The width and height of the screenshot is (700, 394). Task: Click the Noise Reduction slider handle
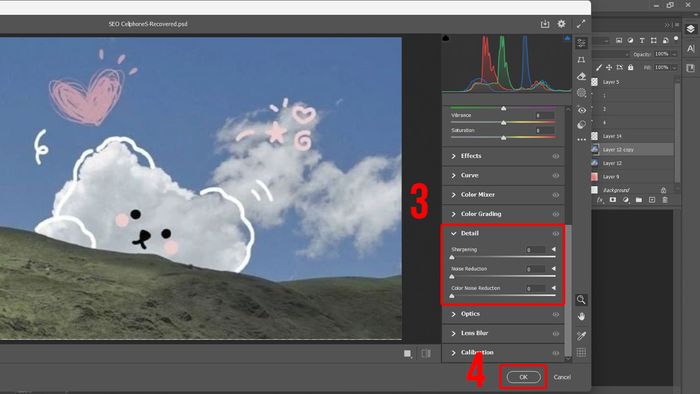tap(452, 277)
